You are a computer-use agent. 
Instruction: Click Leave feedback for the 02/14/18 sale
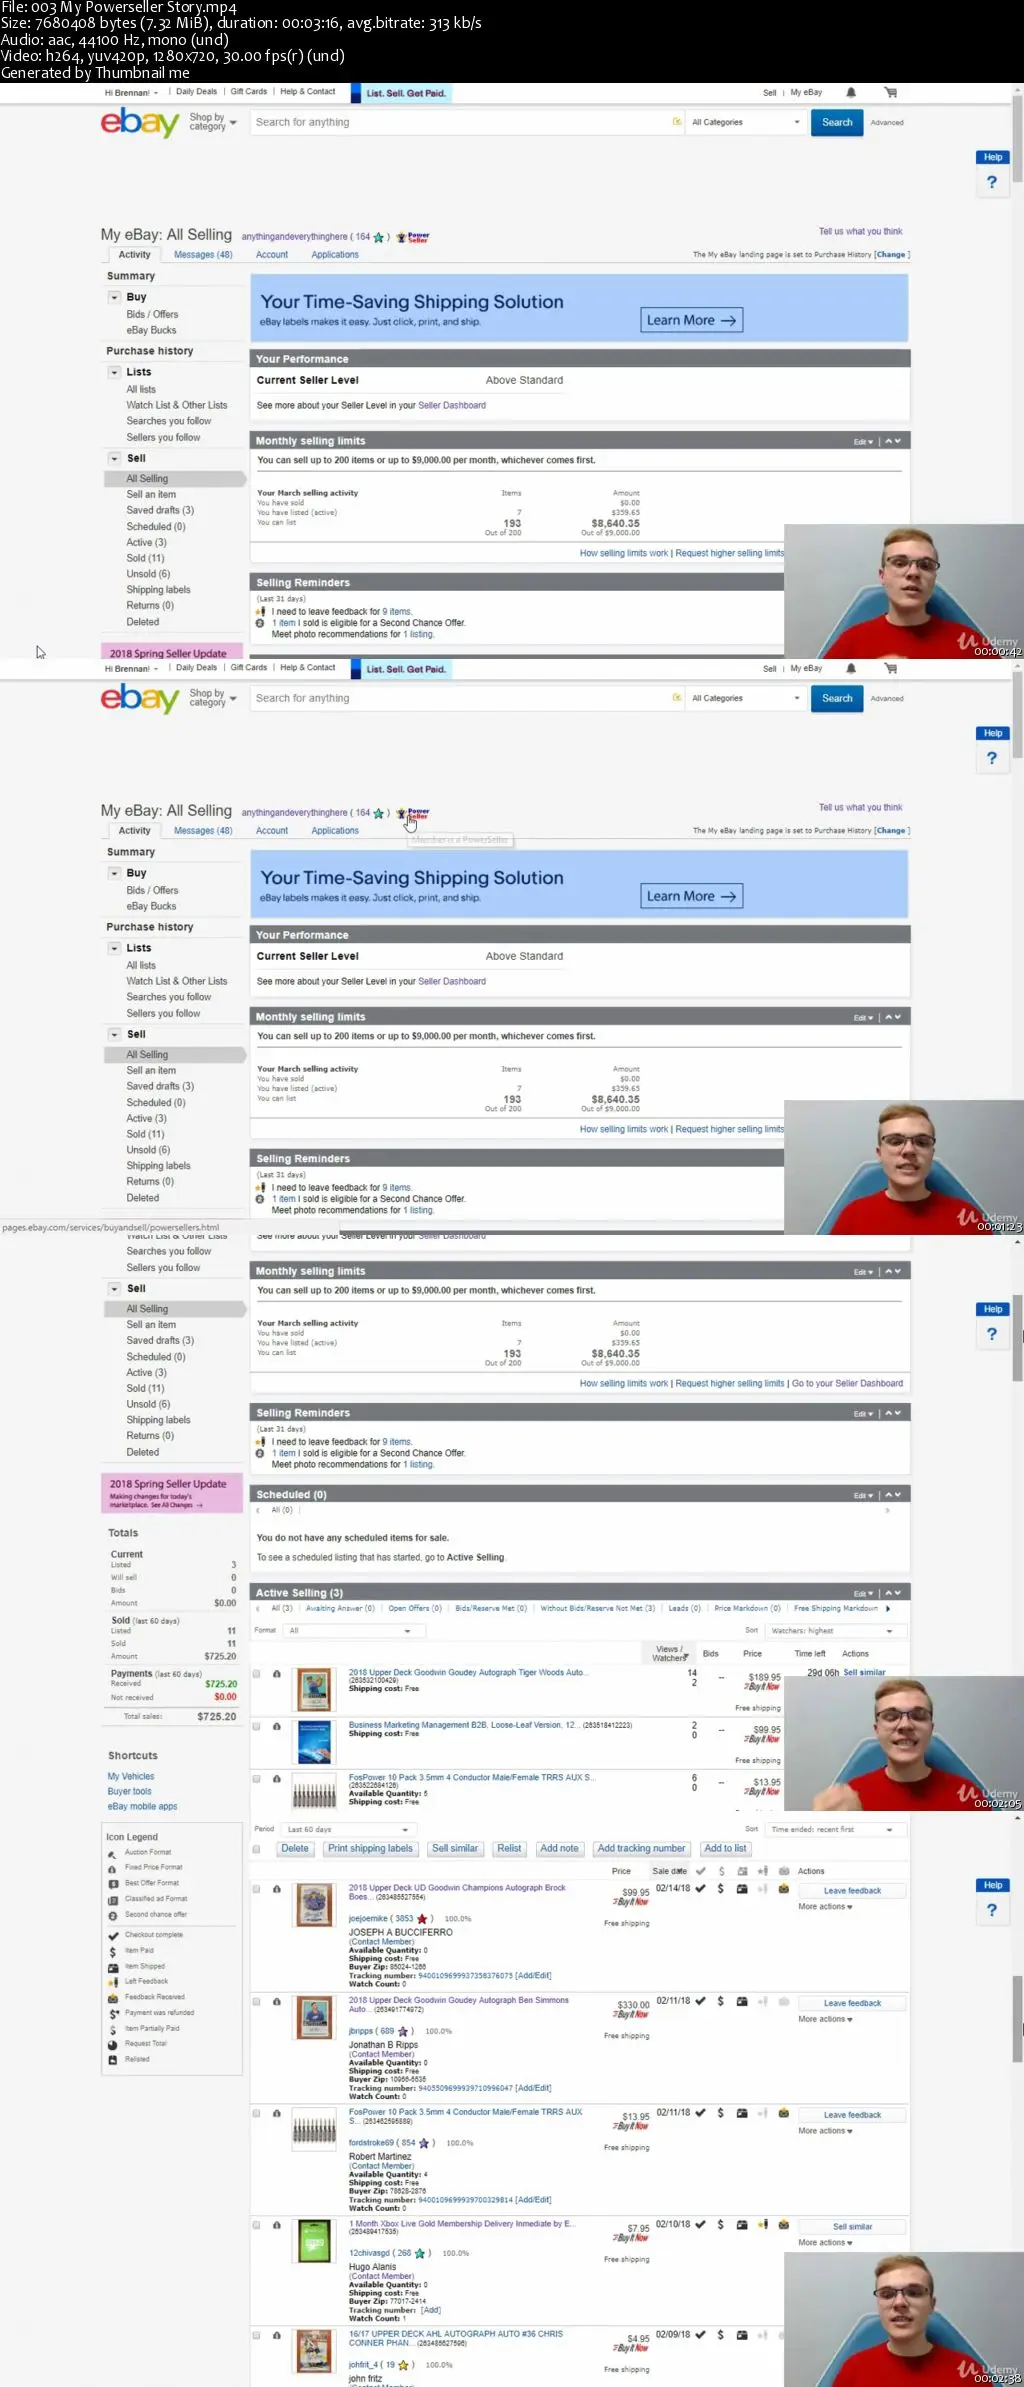852,1890
